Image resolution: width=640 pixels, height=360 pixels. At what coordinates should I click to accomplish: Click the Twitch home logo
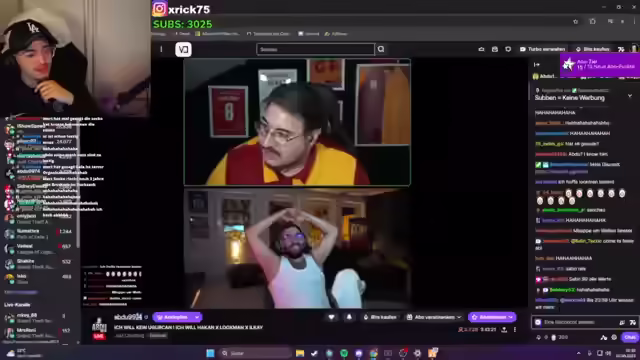183,49
